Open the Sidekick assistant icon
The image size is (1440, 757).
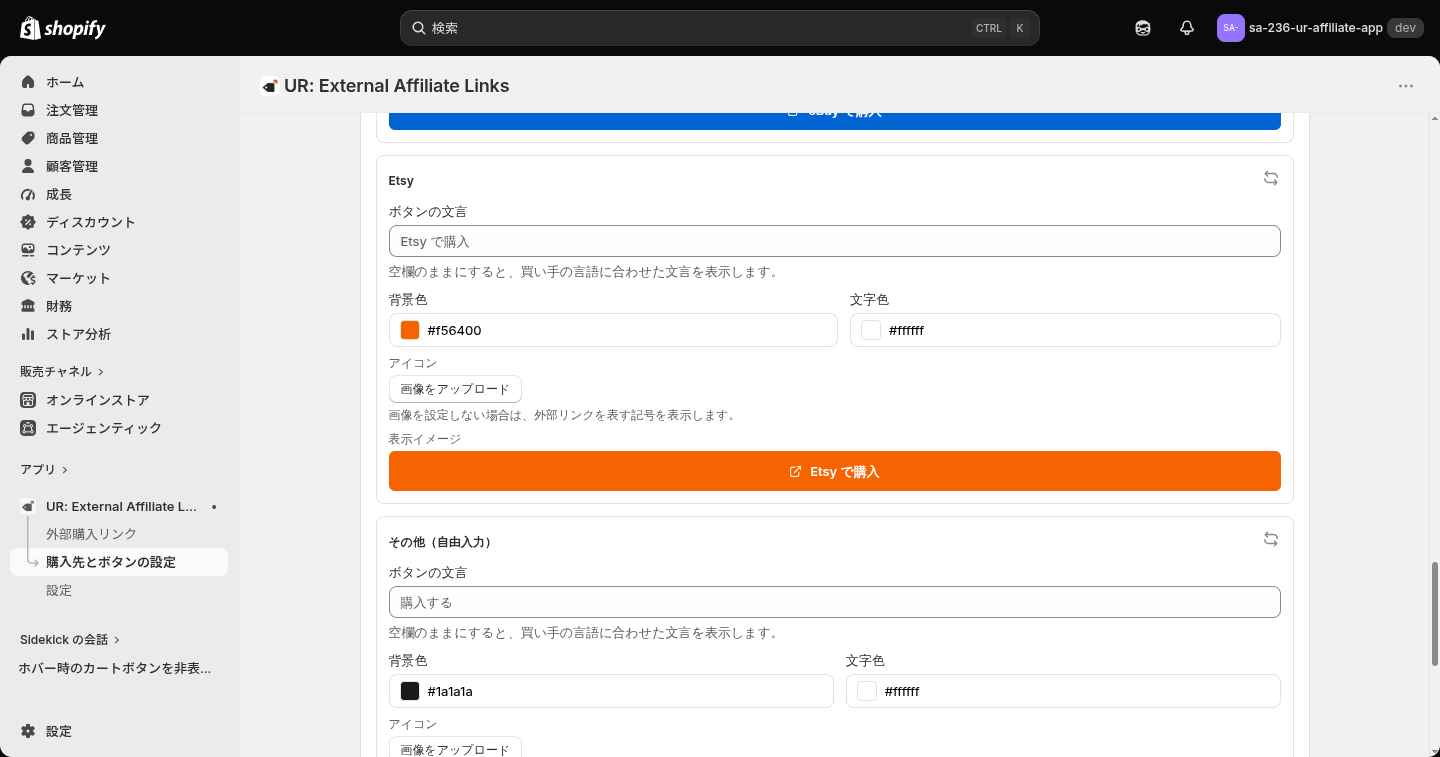coord(1143,28)
